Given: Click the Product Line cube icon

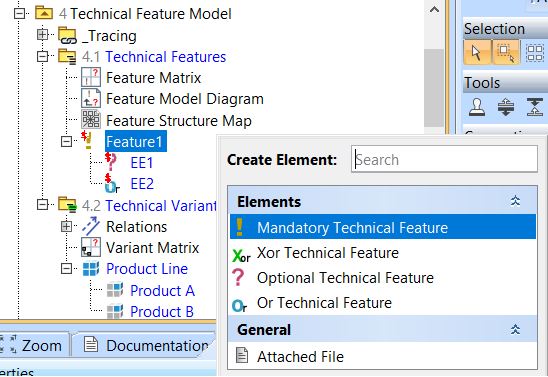Looking at the screenshot, I should [91, 269].
